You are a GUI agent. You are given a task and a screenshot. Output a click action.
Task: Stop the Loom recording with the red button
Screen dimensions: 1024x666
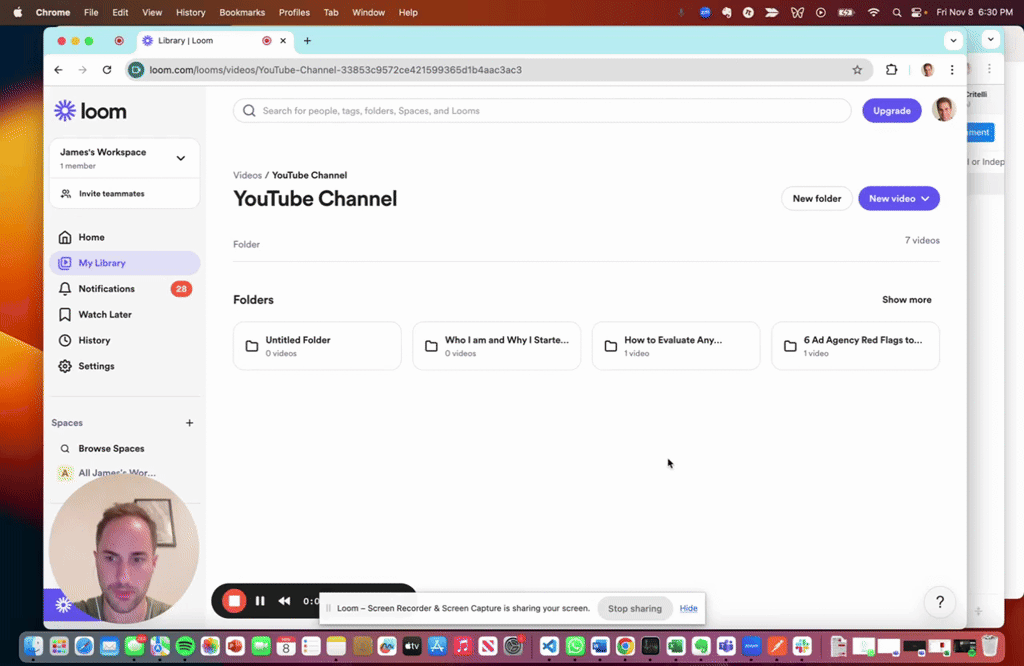pyautogui.click(x=235, y=601)
